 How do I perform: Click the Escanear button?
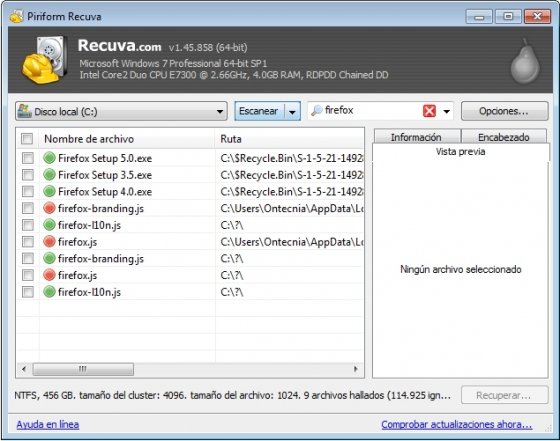click(259, 111)
